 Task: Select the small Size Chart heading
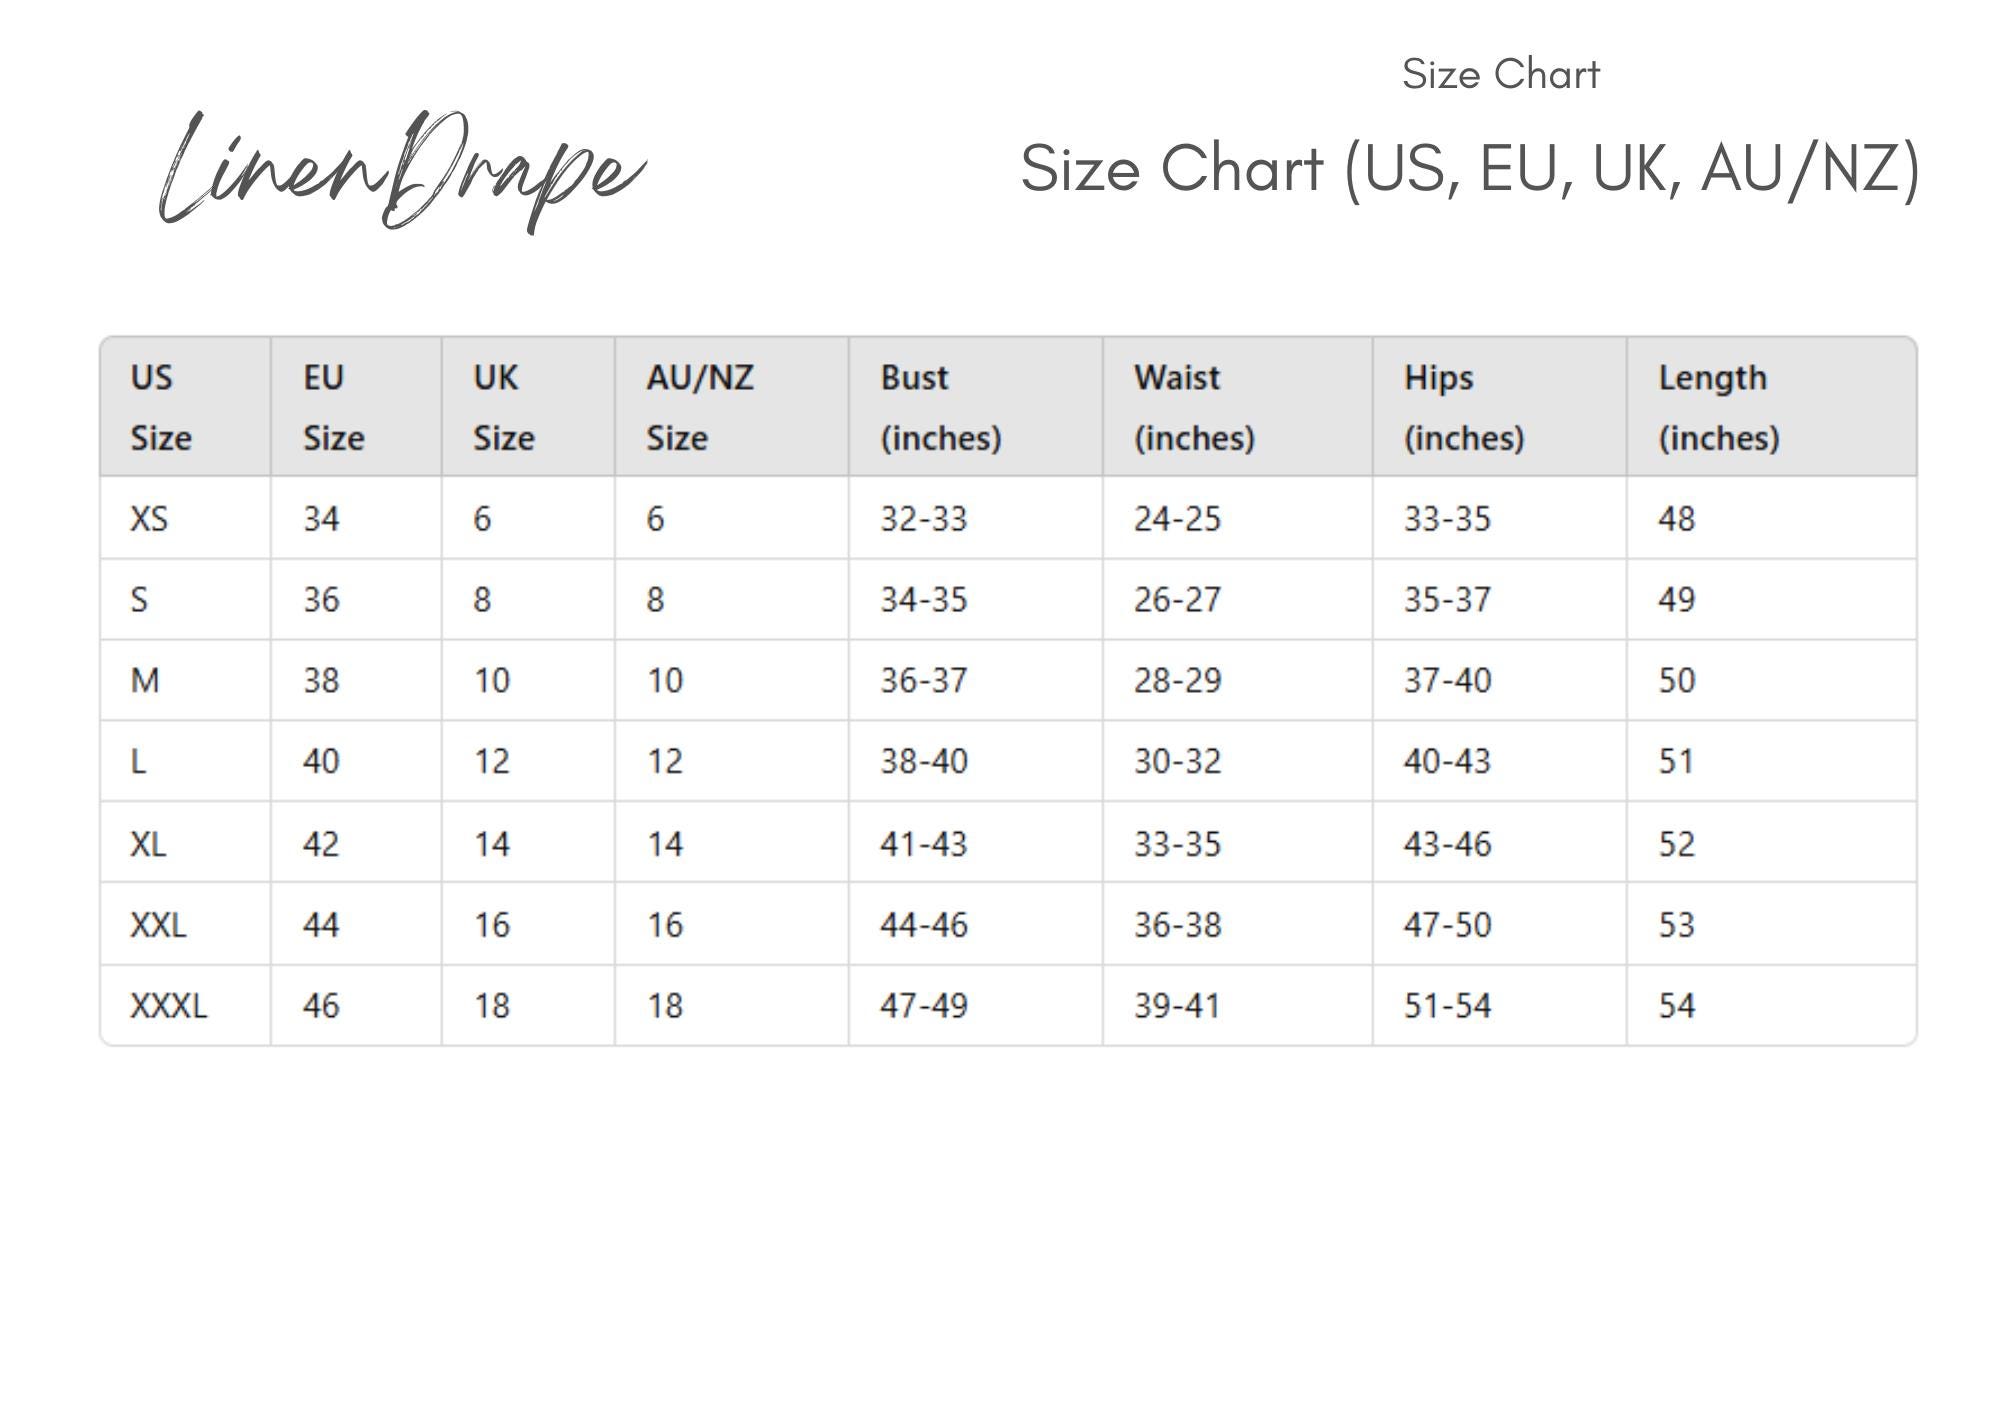pyautogui.click(x=1501, y=74)
